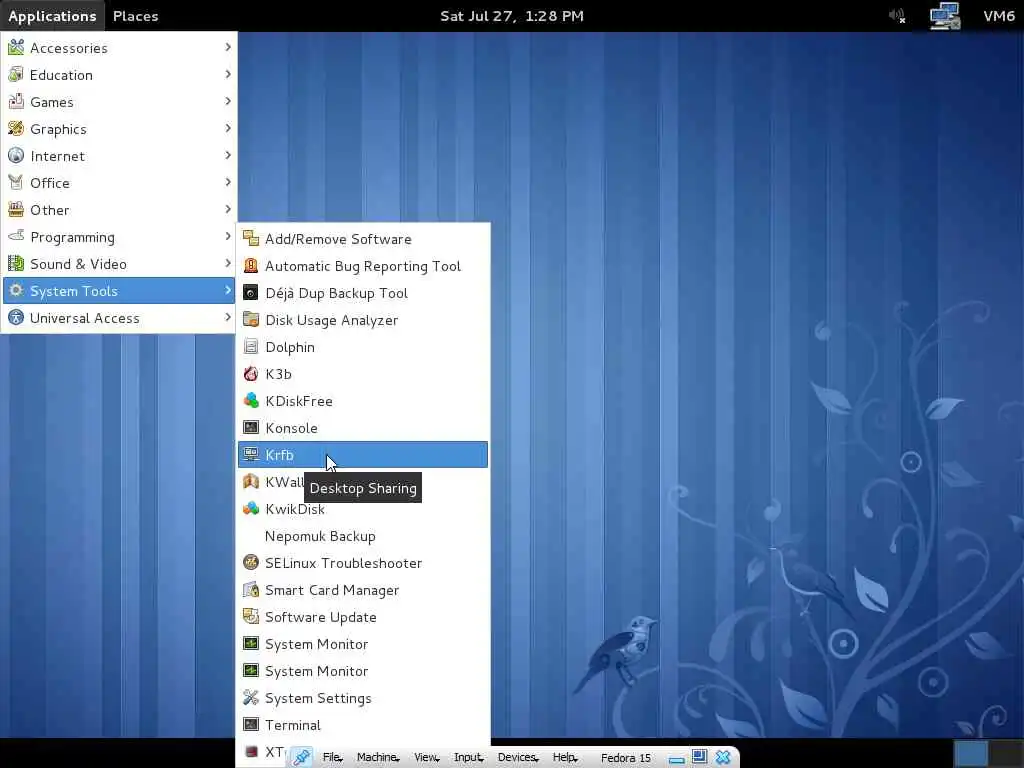Expand the Universal Access submenu arrow

[228, 317]
